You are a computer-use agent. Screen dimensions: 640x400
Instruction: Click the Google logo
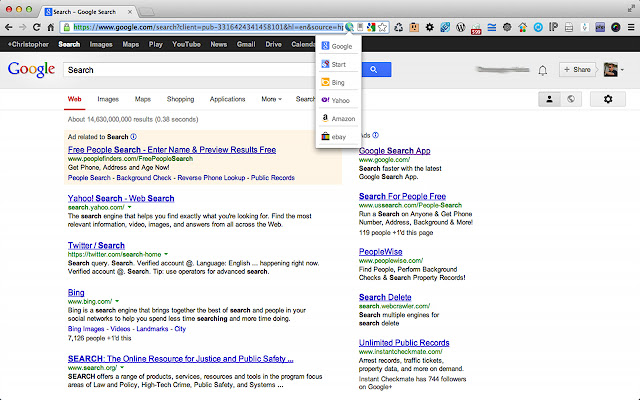point(31,70)
